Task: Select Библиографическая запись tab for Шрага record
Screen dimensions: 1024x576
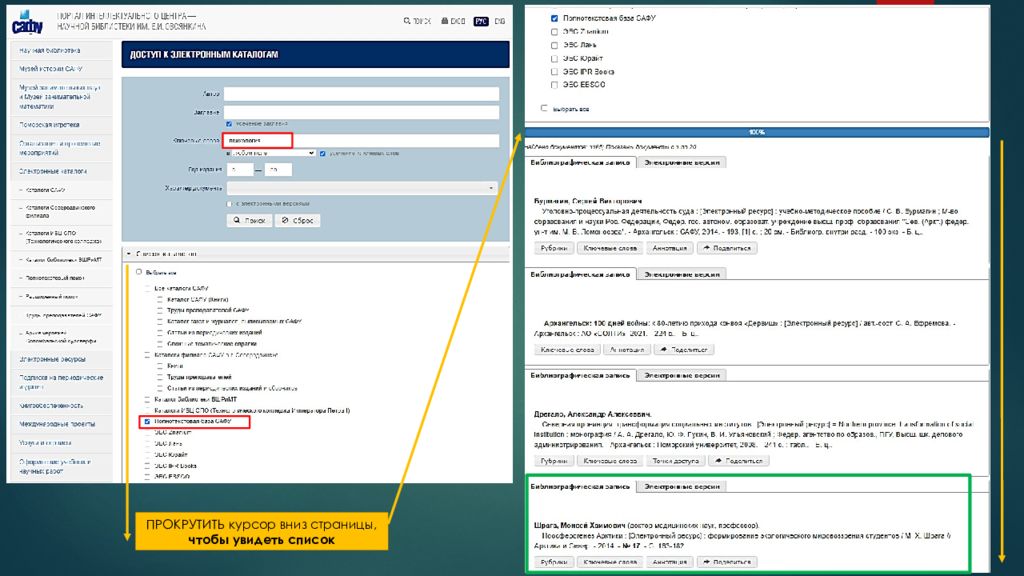Action: point(581,487)
